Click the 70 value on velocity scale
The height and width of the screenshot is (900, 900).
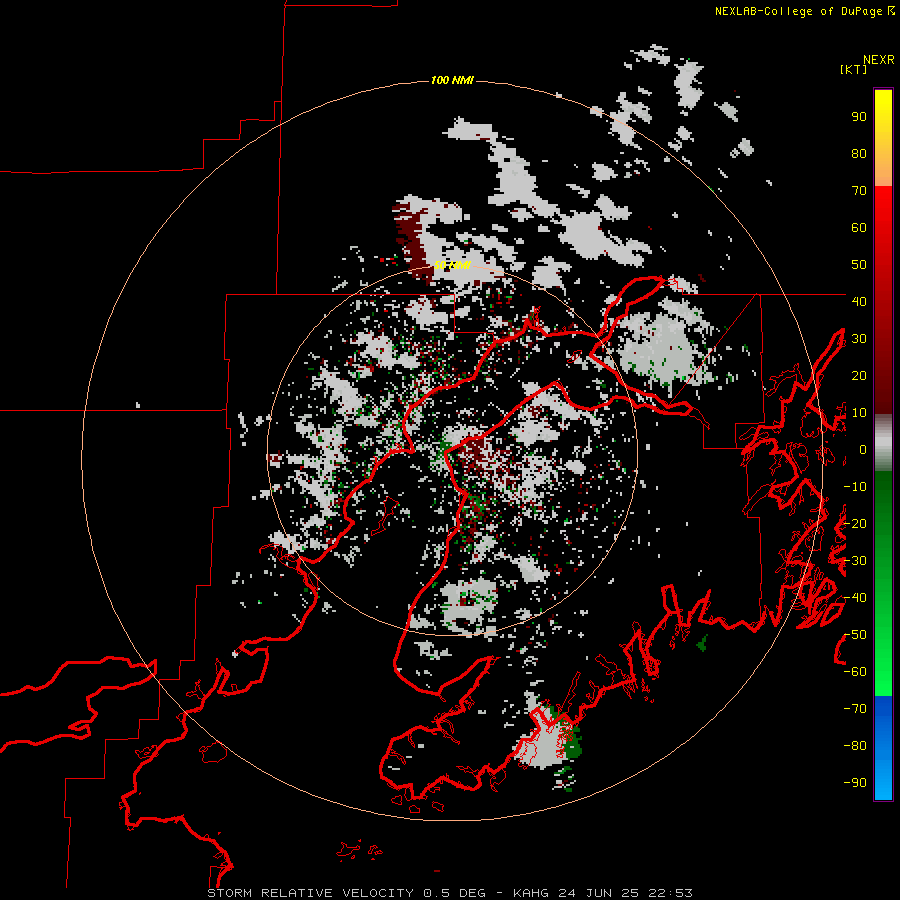pos(859,191)
